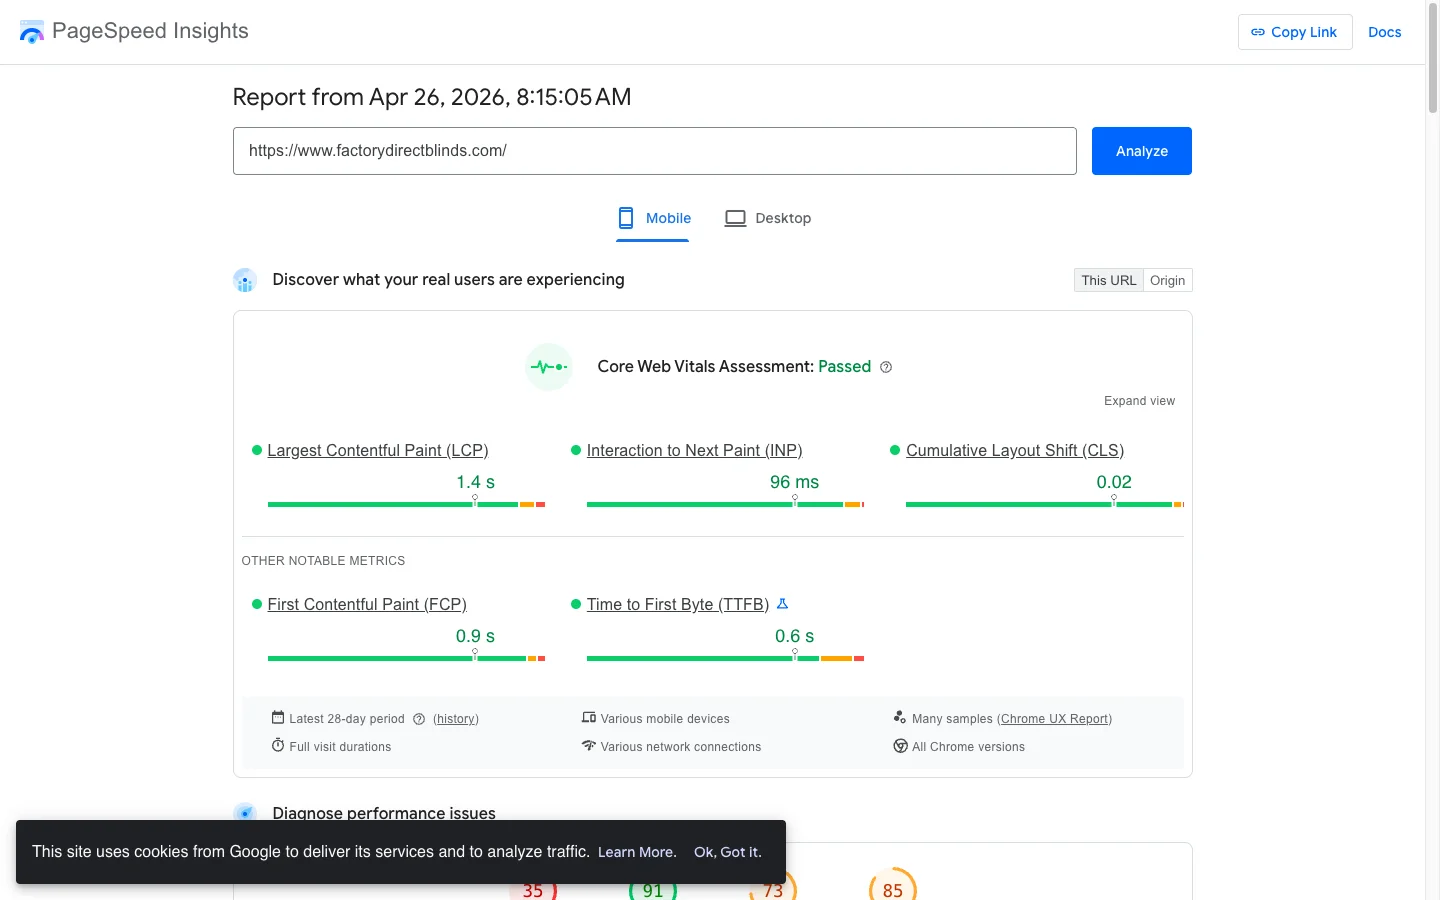Click the page vertical scrollbar

[x=1432, y=60]
